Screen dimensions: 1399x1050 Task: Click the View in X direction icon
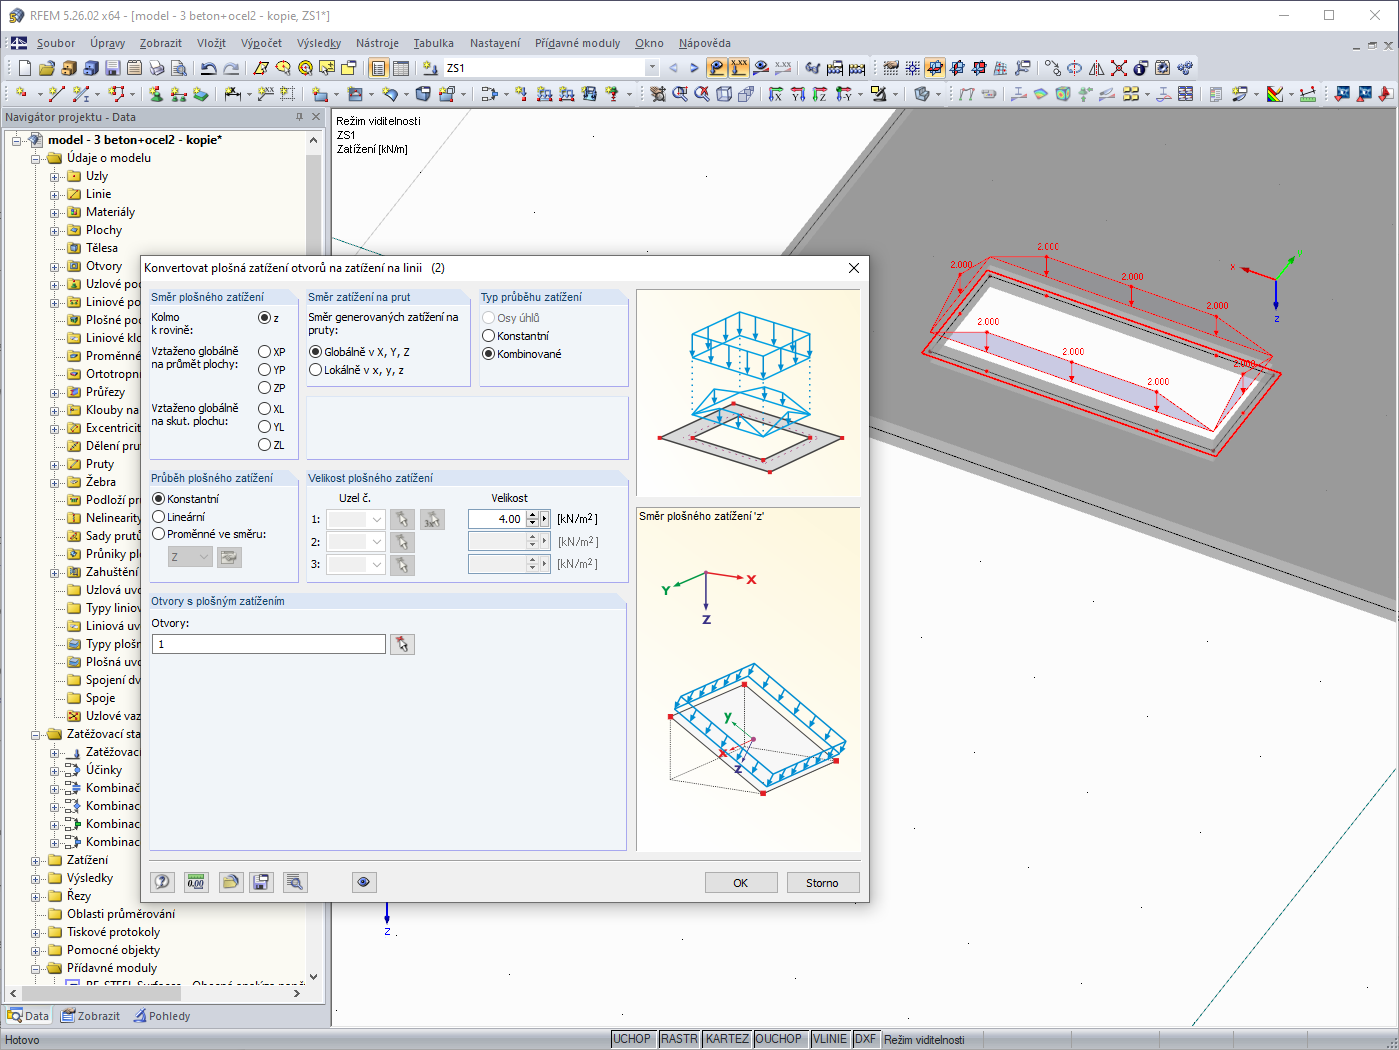pyautogui.click(x=776, y=94)
